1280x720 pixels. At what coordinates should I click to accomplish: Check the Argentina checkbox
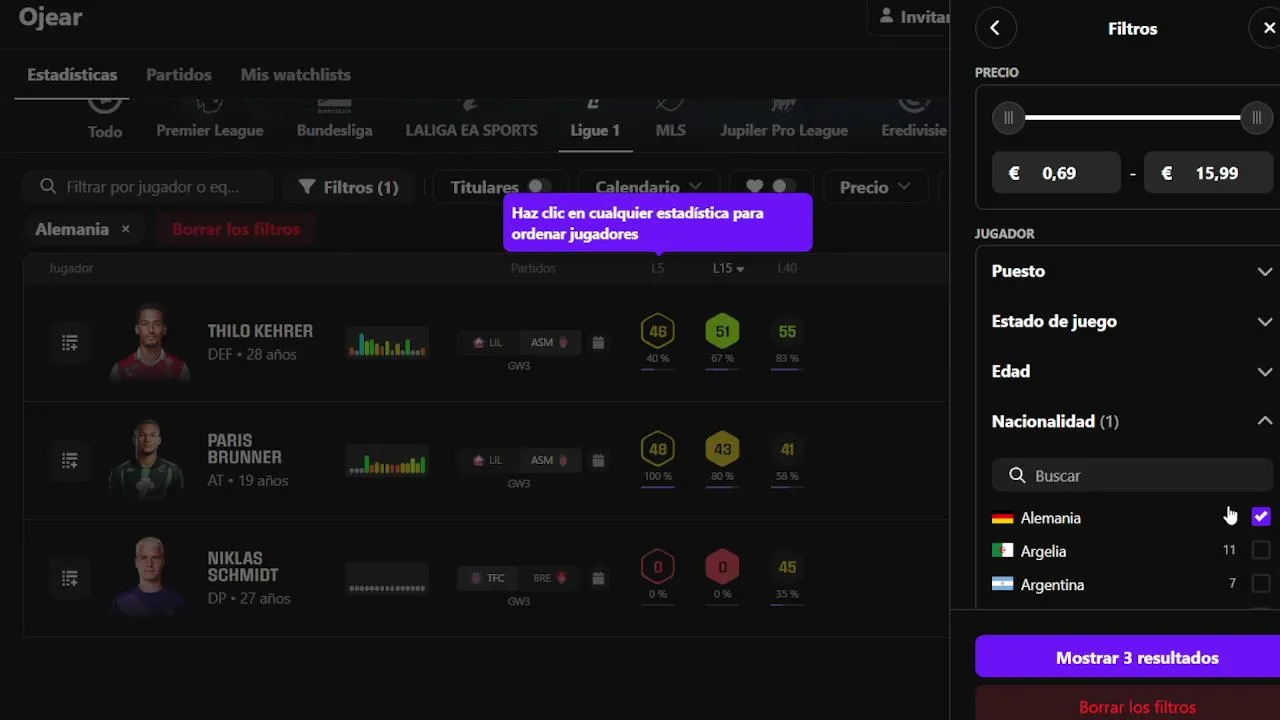pos(1261,583)
